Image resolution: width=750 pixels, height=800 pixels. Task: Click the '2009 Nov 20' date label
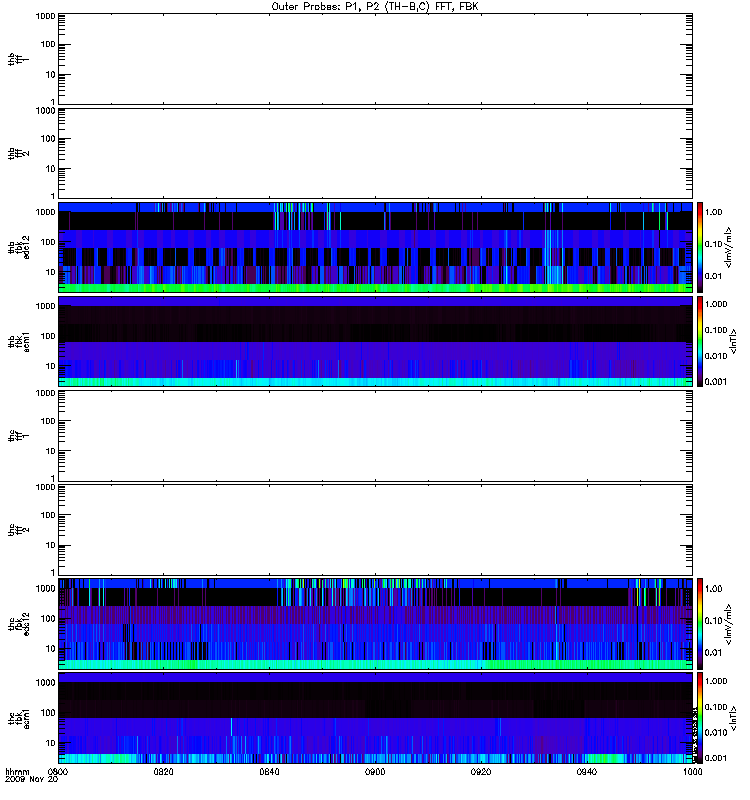coord(32,779)
